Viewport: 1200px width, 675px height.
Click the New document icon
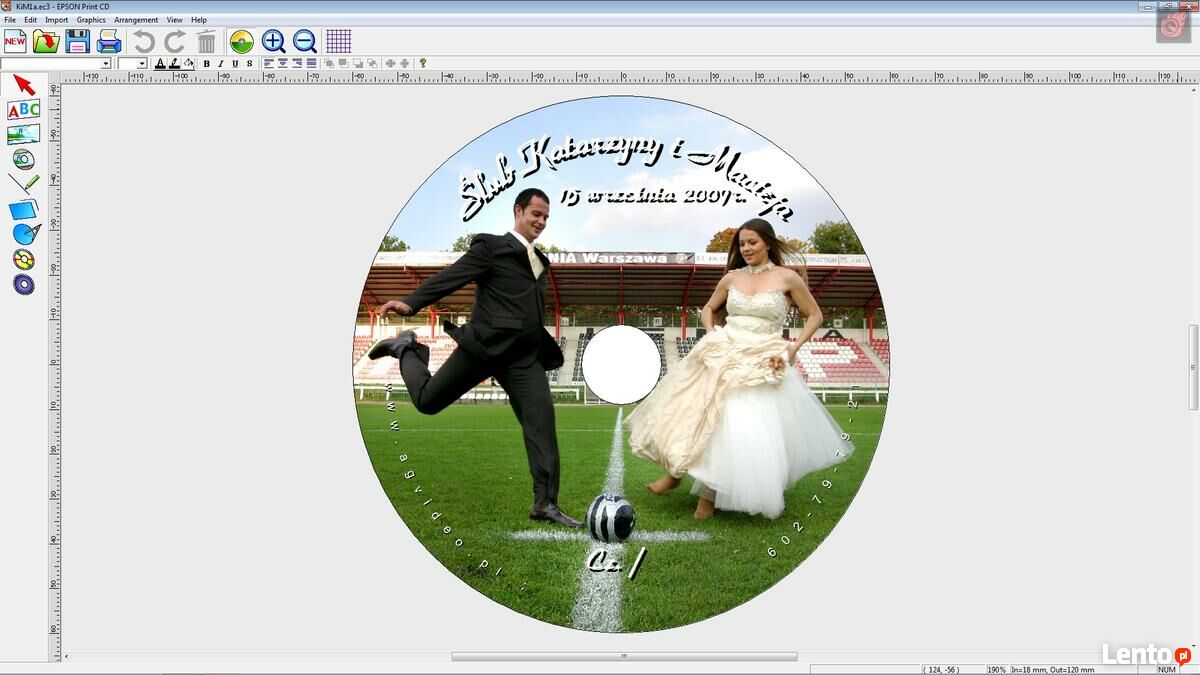tap(15, 41)
